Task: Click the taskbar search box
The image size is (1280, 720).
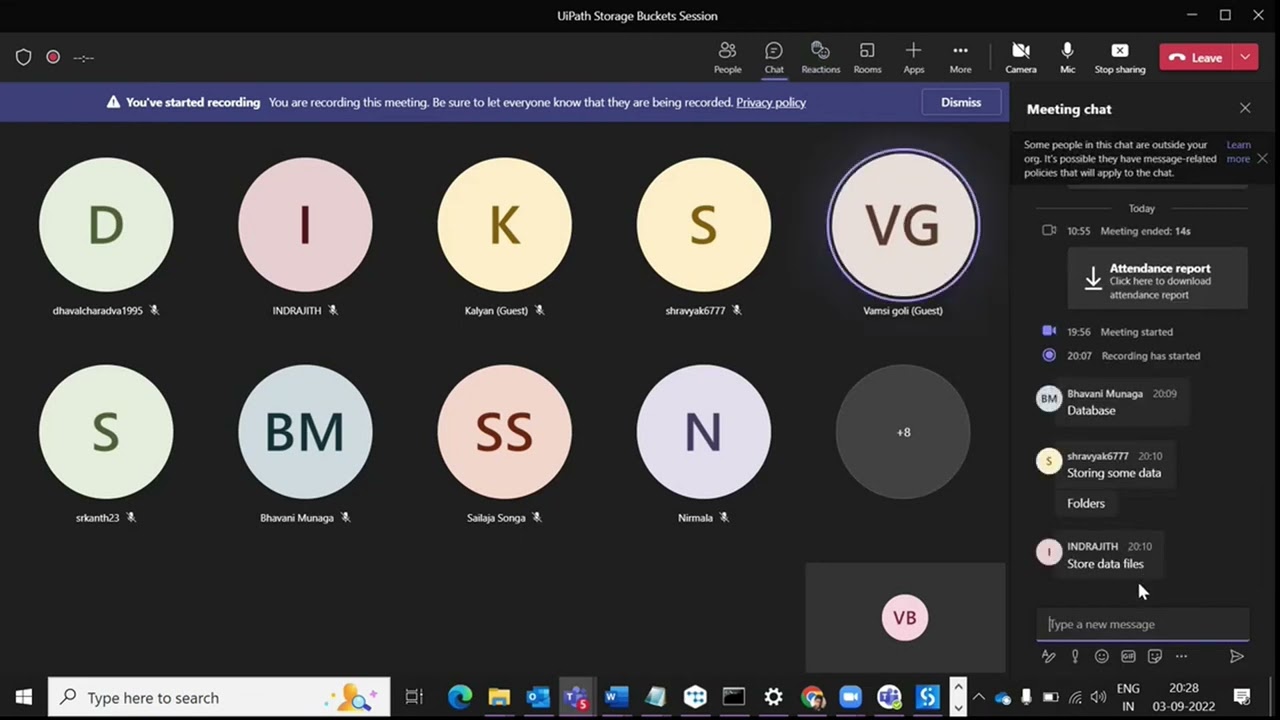Action: coord(219,697)
